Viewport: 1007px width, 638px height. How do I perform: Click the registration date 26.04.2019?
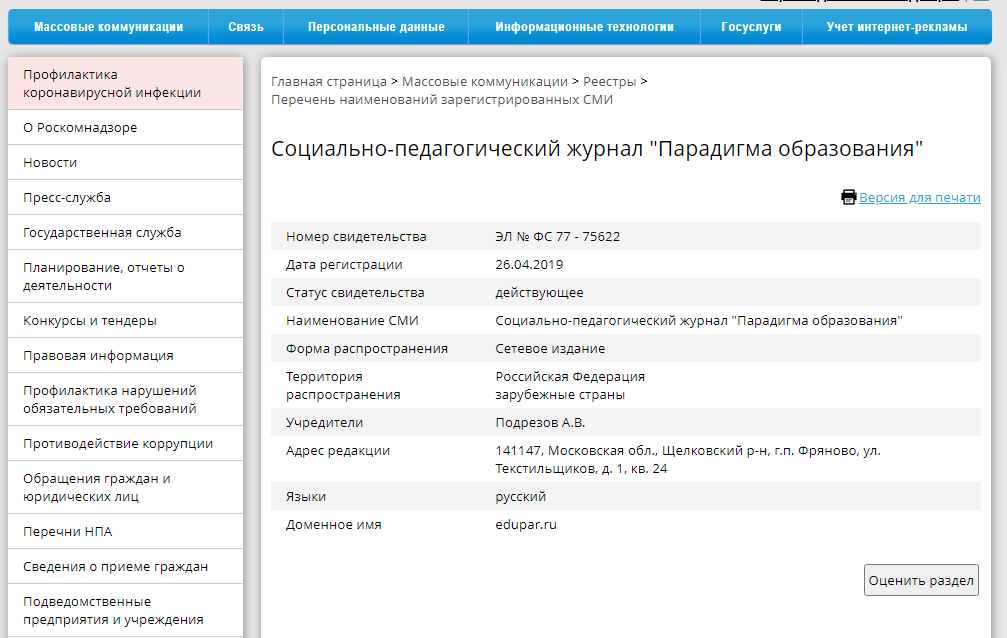coord(529,265)
